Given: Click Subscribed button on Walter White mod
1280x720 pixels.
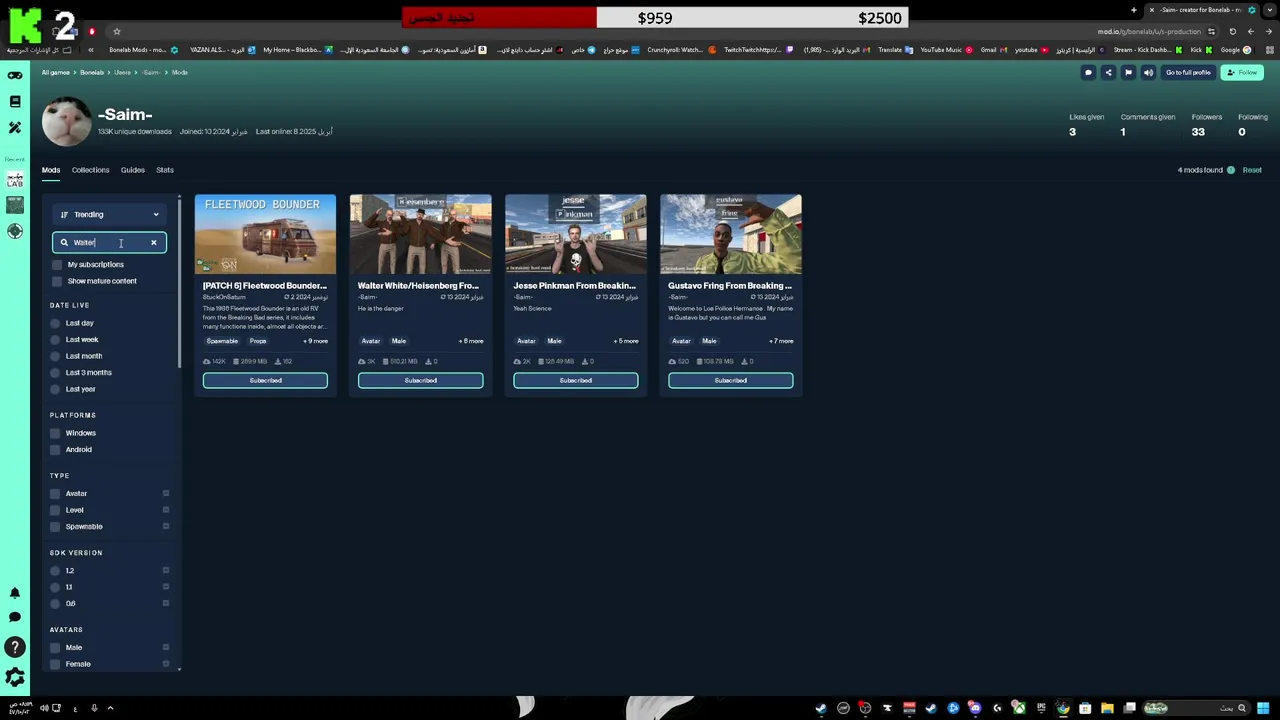Looking at the screenshot, I should tap(420, 380).
